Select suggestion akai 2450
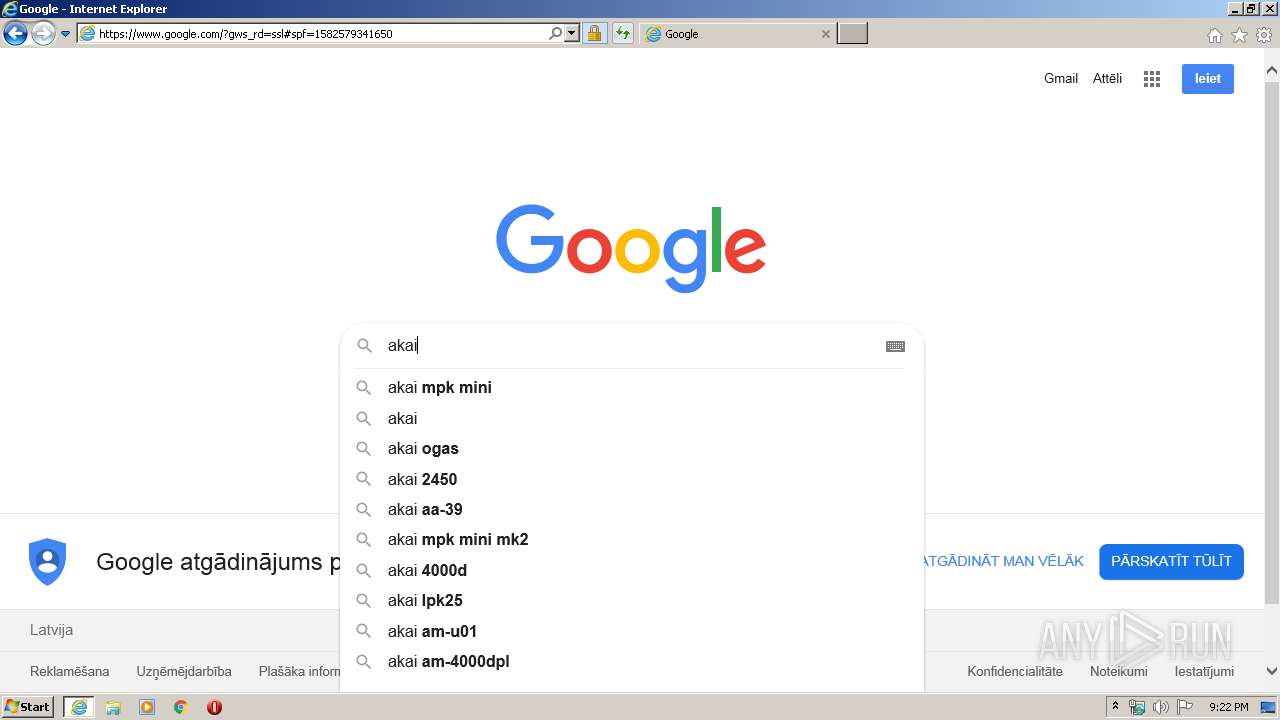Image resolution: width=1280 pixels, height=720 pixels. [x=632, y=479]
